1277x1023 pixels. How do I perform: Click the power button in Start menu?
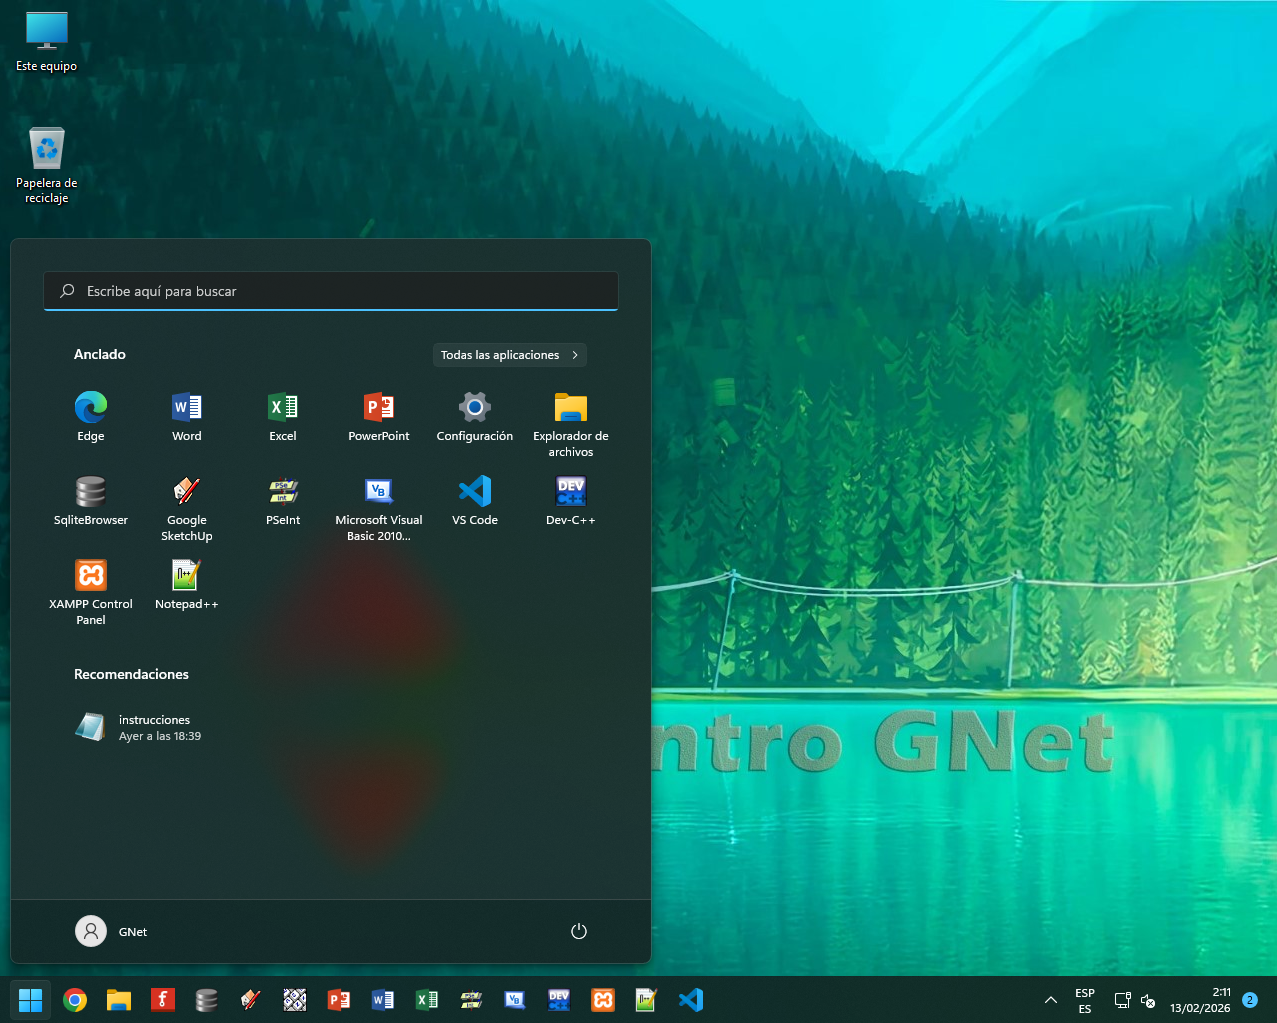coord(578,931)
